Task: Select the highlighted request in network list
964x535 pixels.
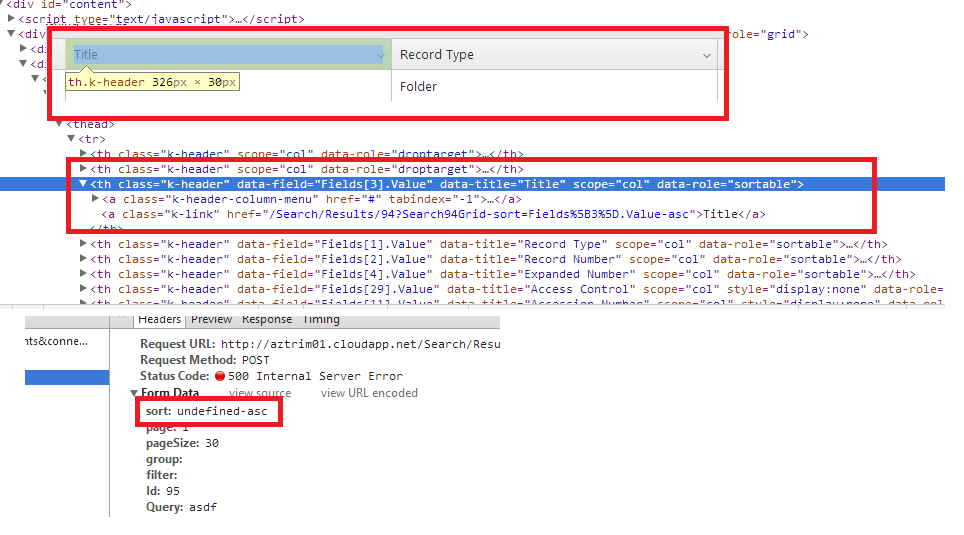Action: click(x=67, y=378)
